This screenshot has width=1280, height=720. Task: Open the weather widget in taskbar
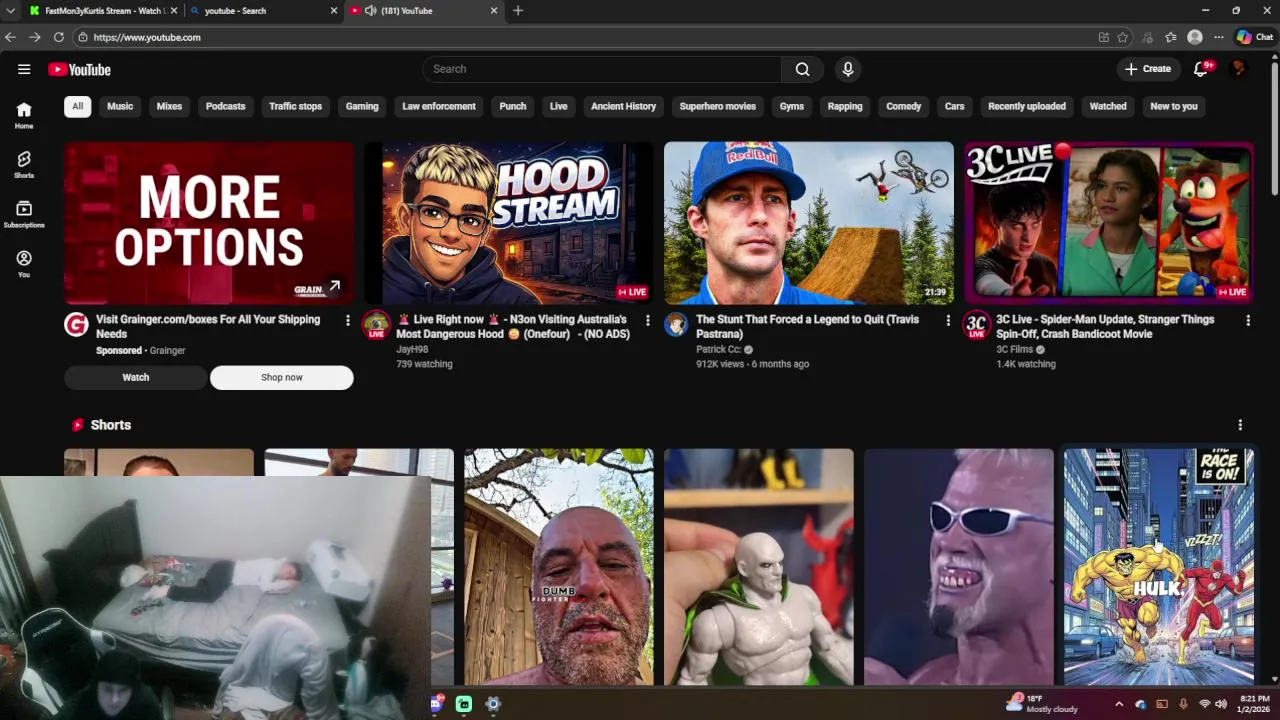point(1041,703)
